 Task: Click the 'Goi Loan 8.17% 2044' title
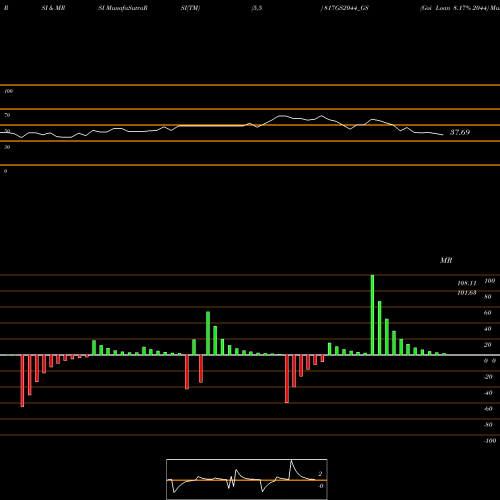click(x=455, y=8)
